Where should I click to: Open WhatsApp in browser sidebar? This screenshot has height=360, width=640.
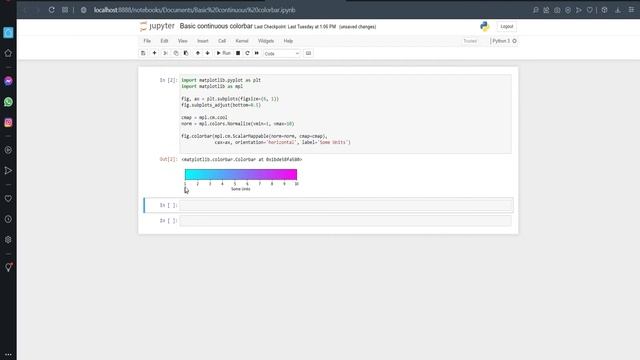click(8, 102)
